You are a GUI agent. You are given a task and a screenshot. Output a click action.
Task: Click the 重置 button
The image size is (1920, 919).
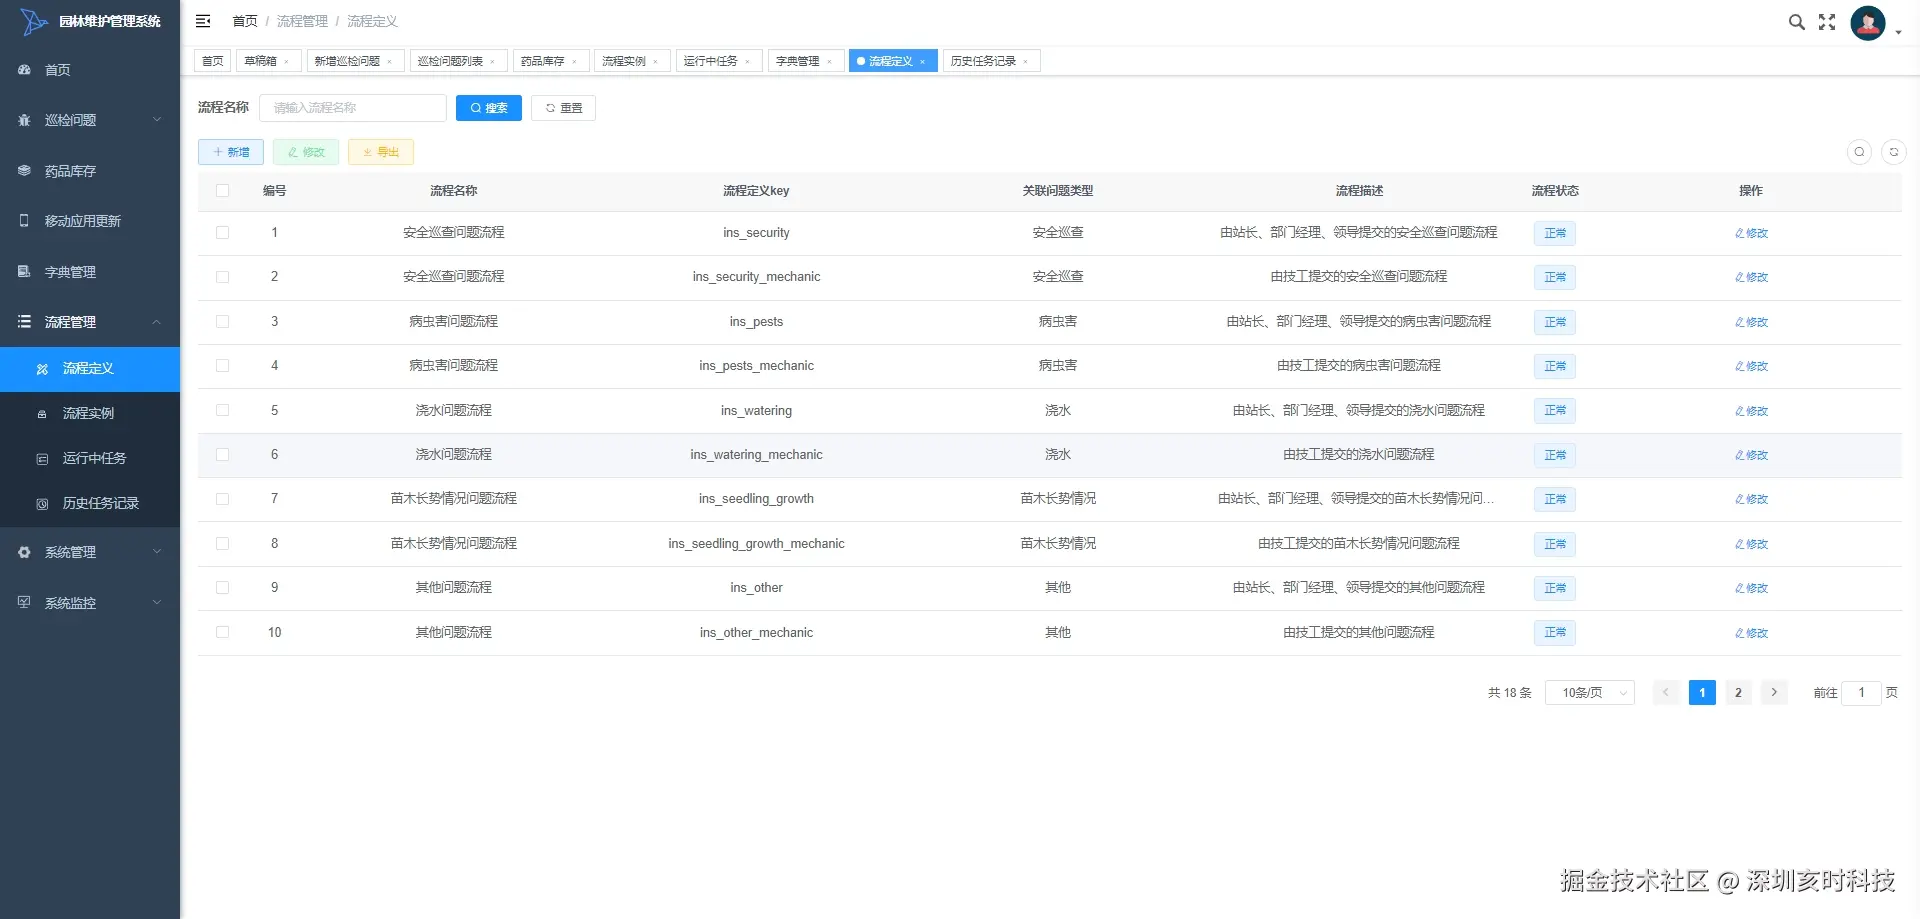(x=564, y=108)
